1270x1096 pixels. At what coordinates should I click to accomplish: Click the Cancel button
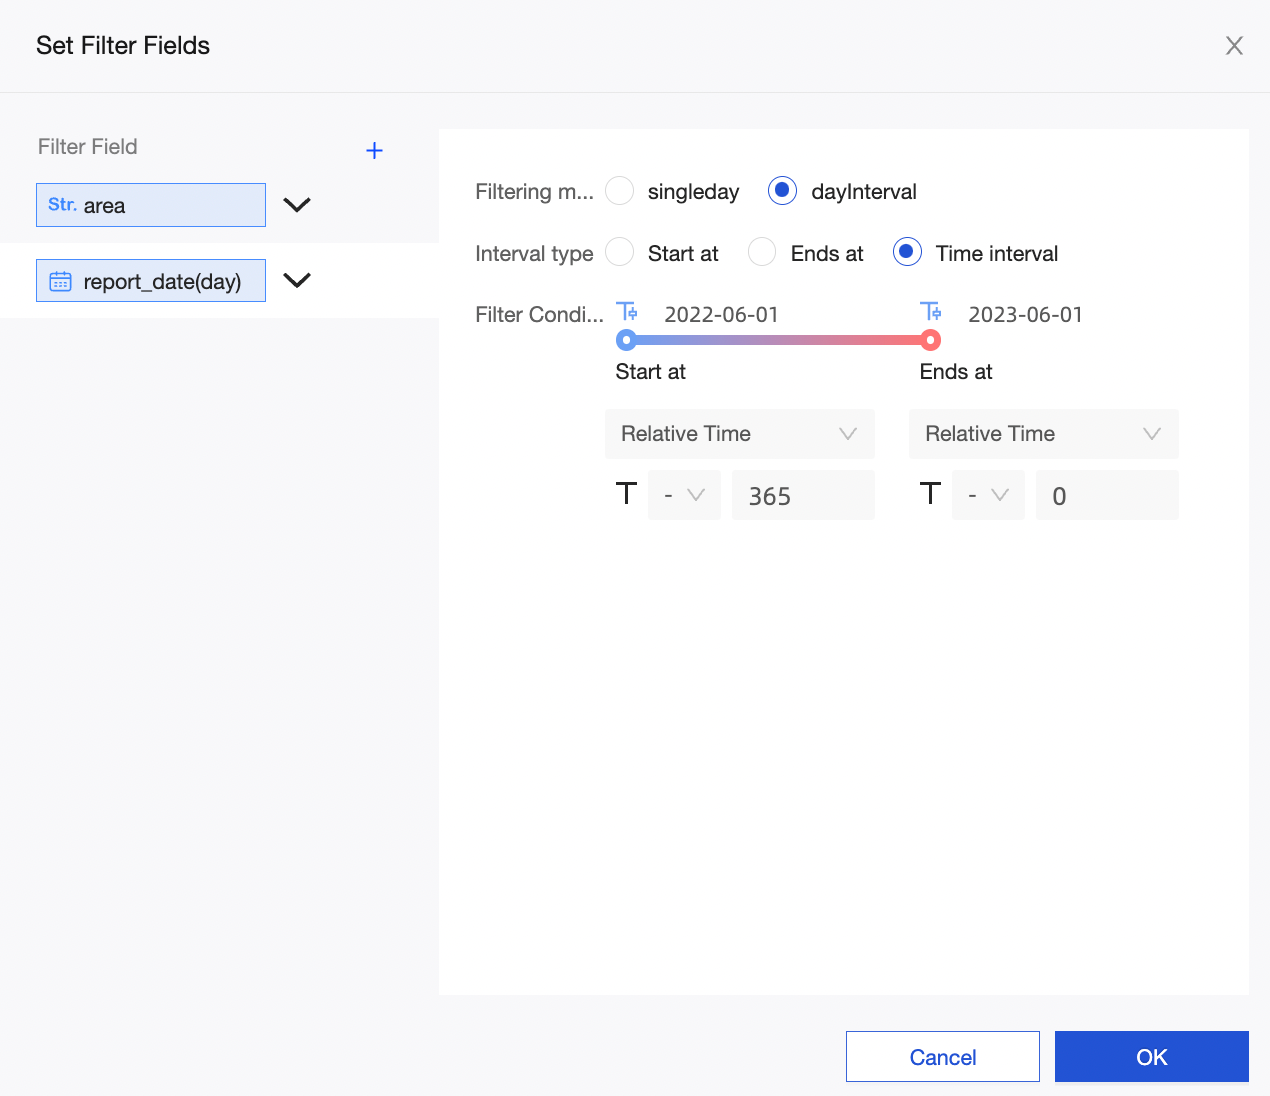pyautogui.click(x=942, y=1057)
